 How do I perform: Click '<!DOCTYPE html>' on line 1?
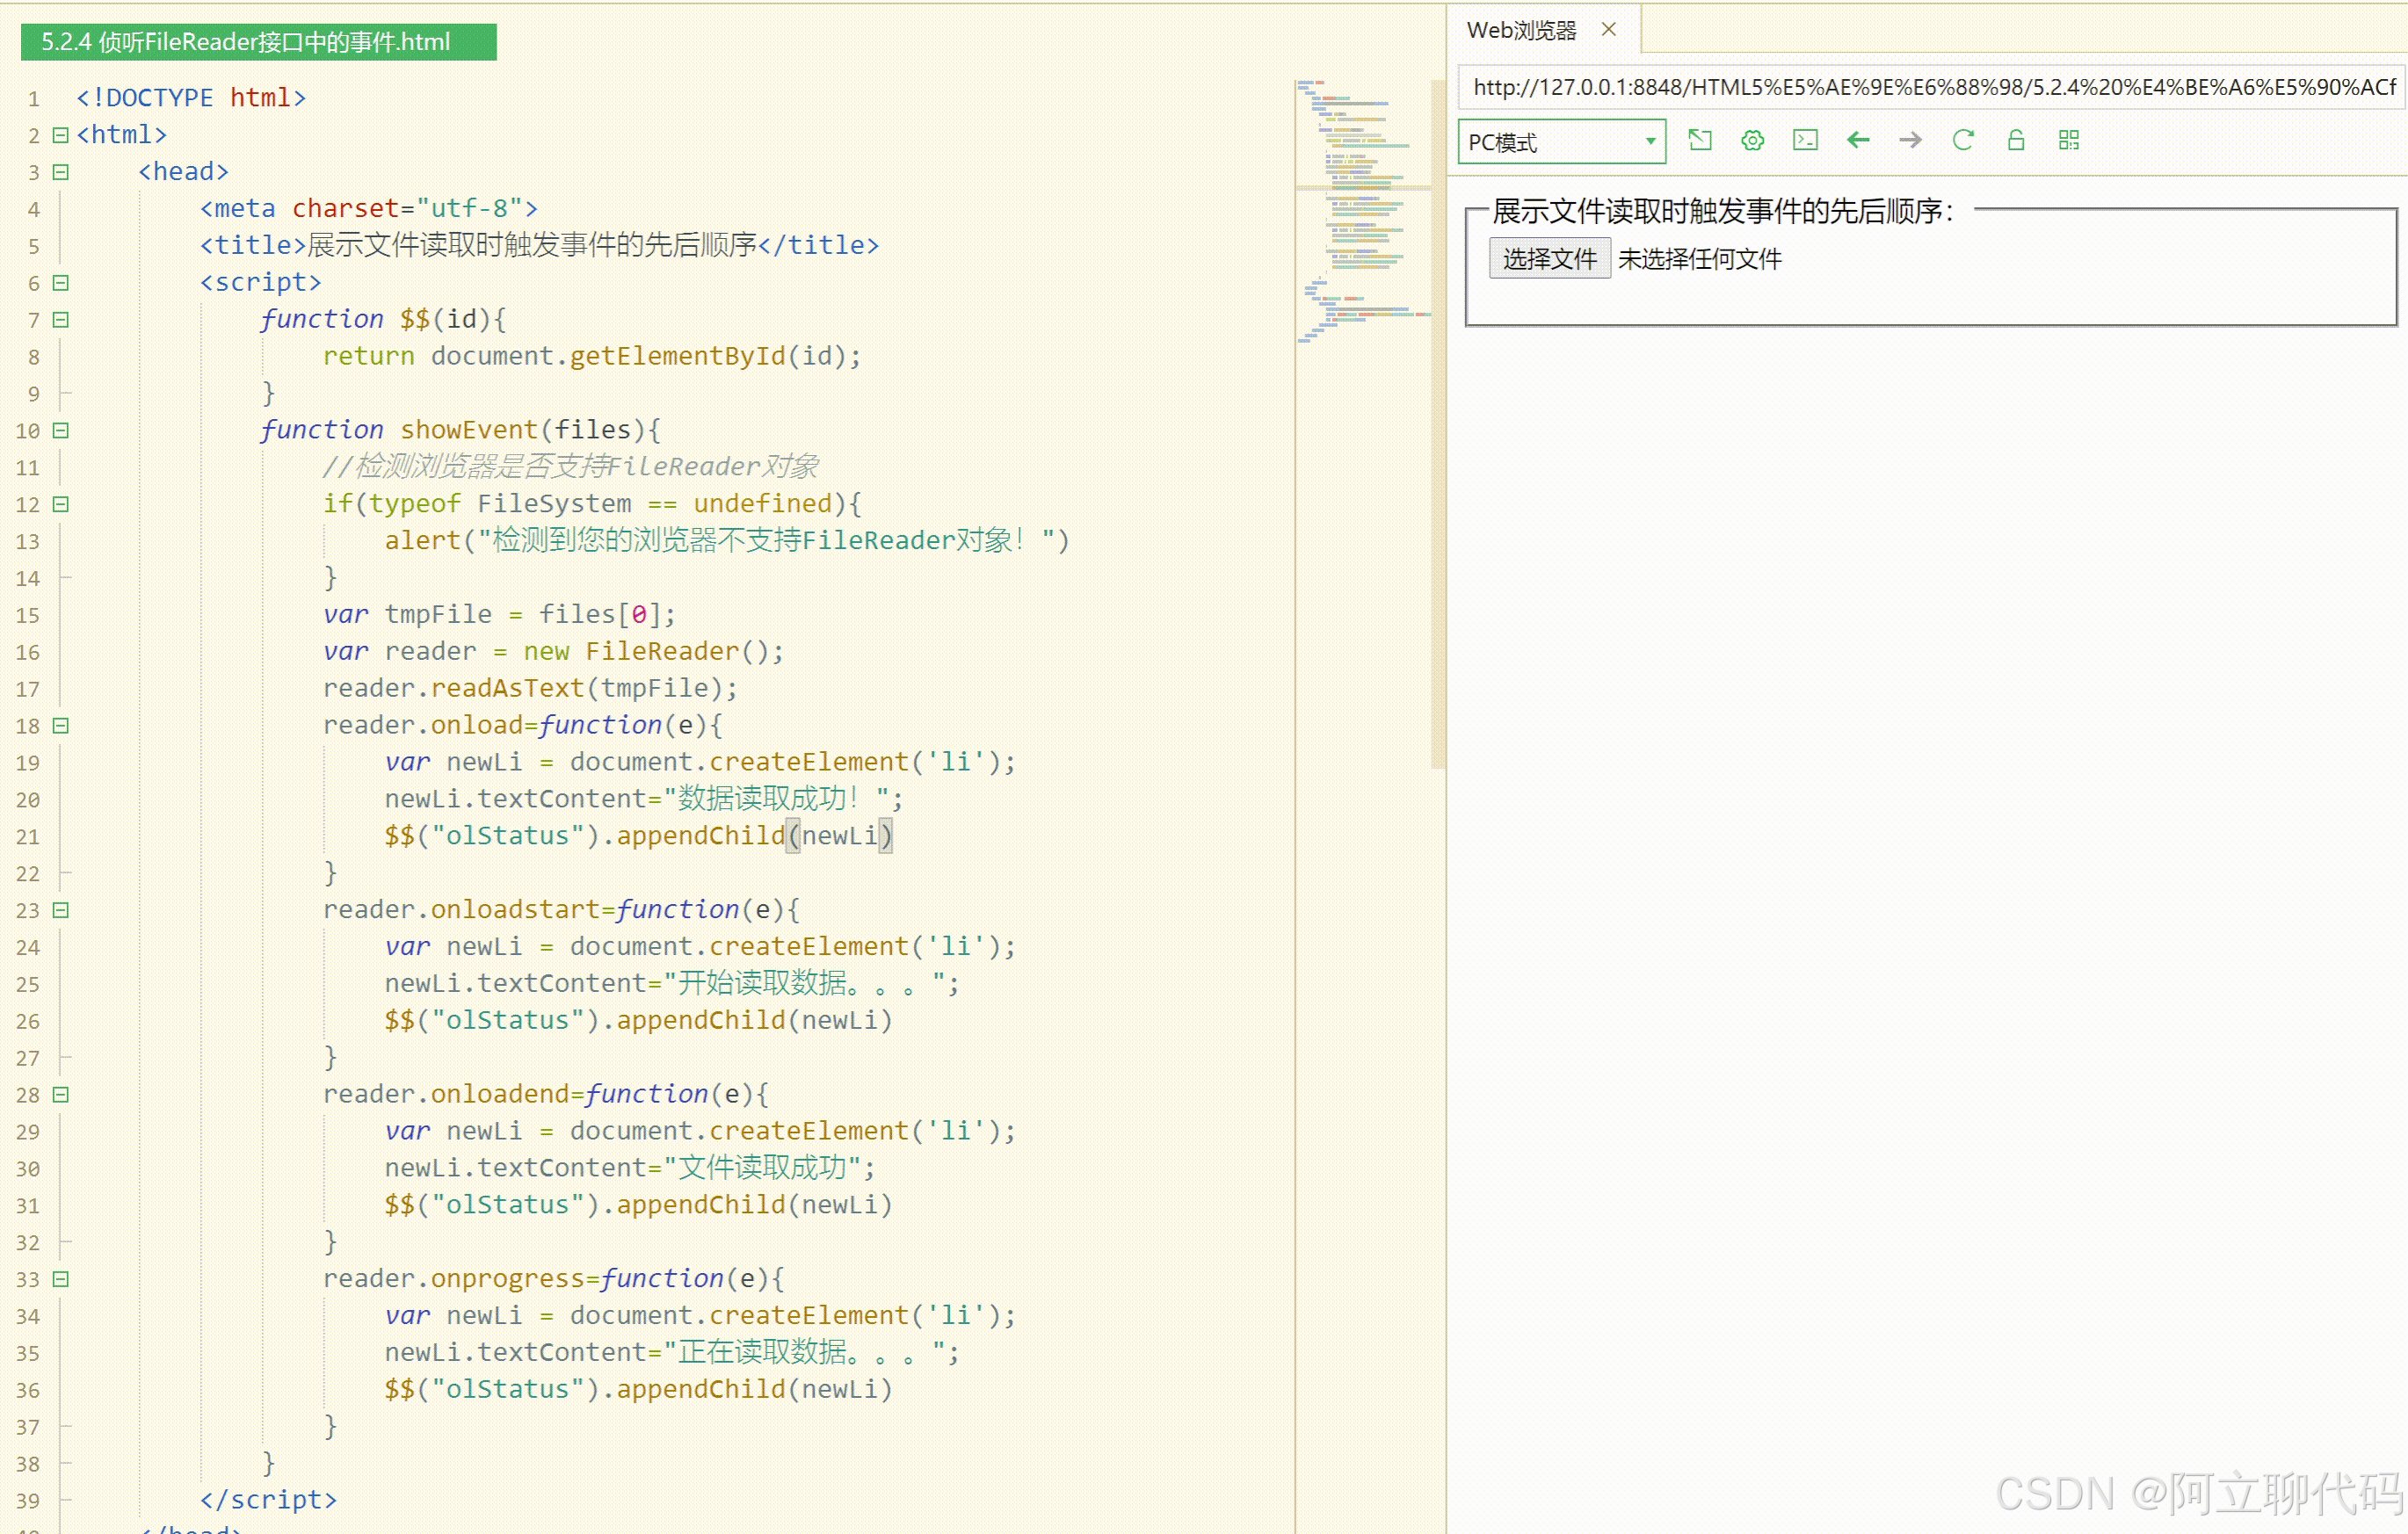(x=192, y=98)
